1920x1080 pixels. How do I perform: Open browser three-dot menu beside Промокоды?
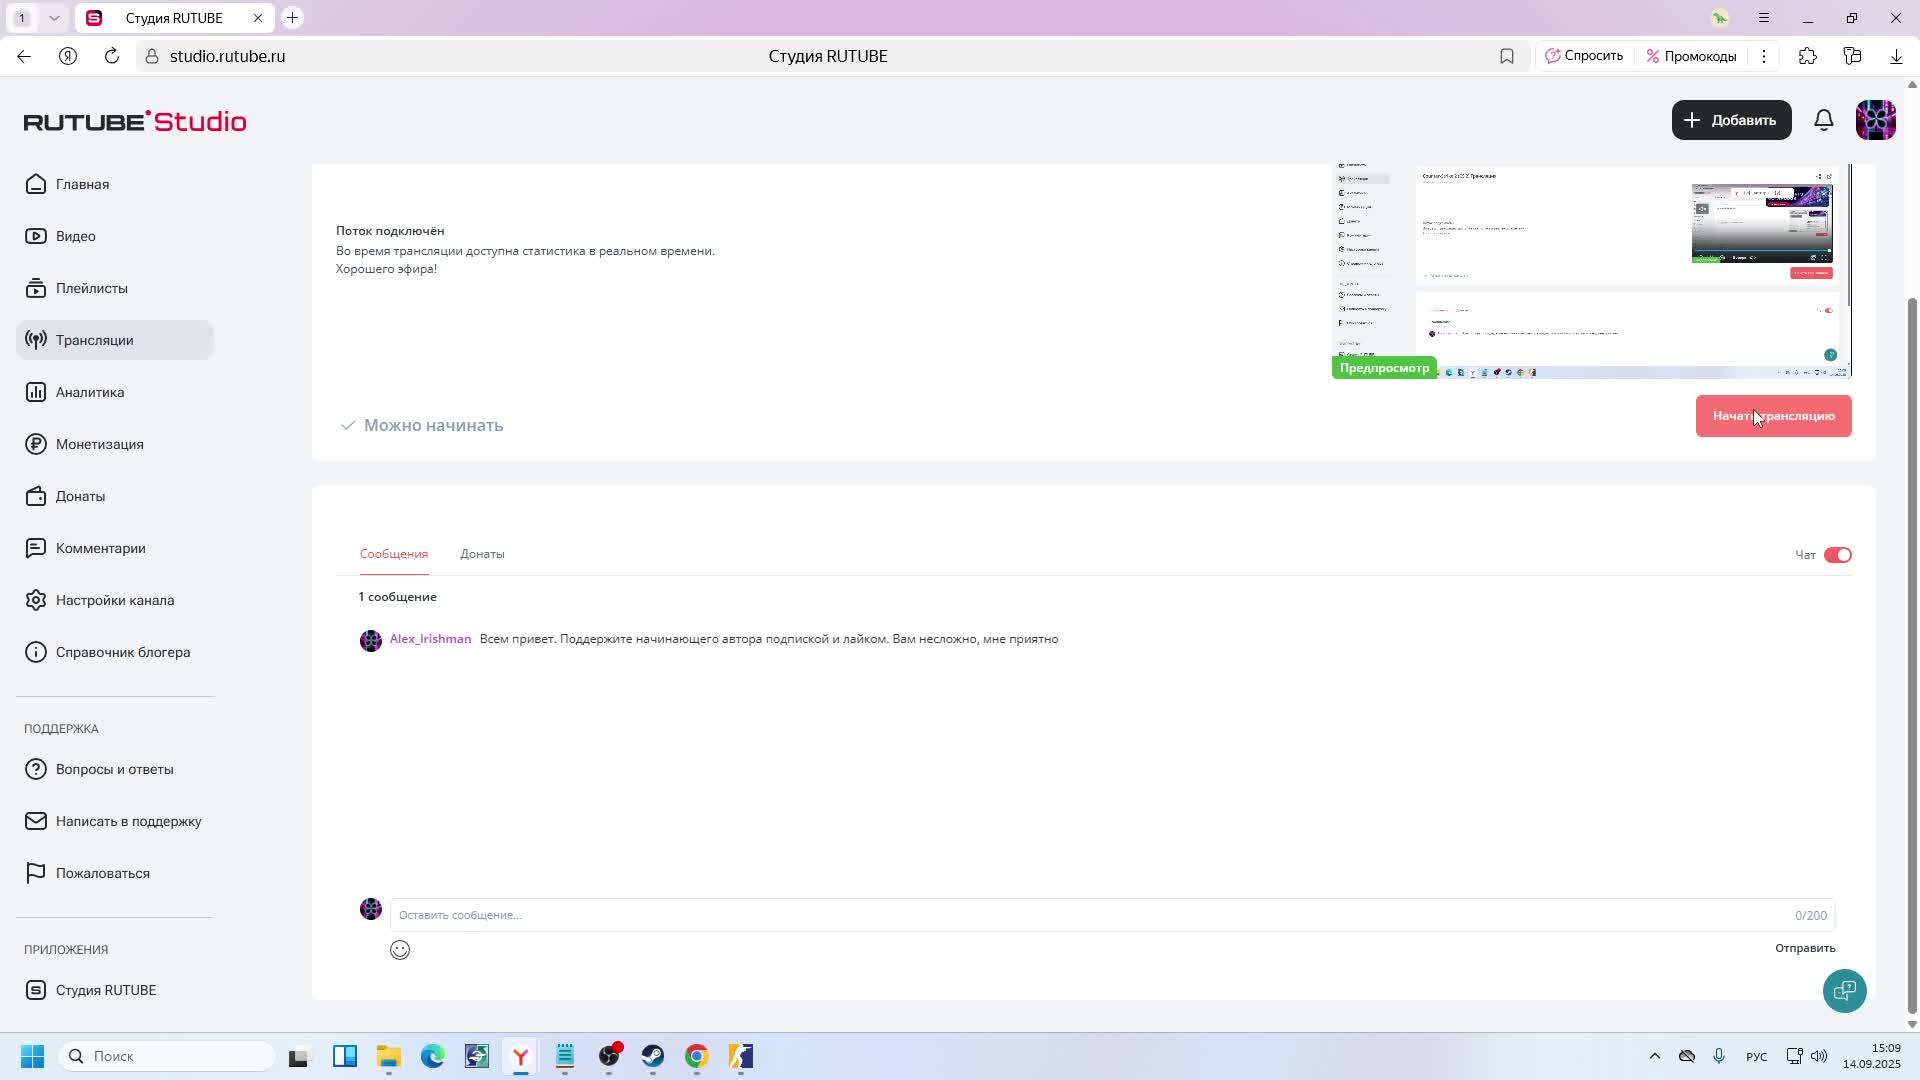click(1764, 56)
